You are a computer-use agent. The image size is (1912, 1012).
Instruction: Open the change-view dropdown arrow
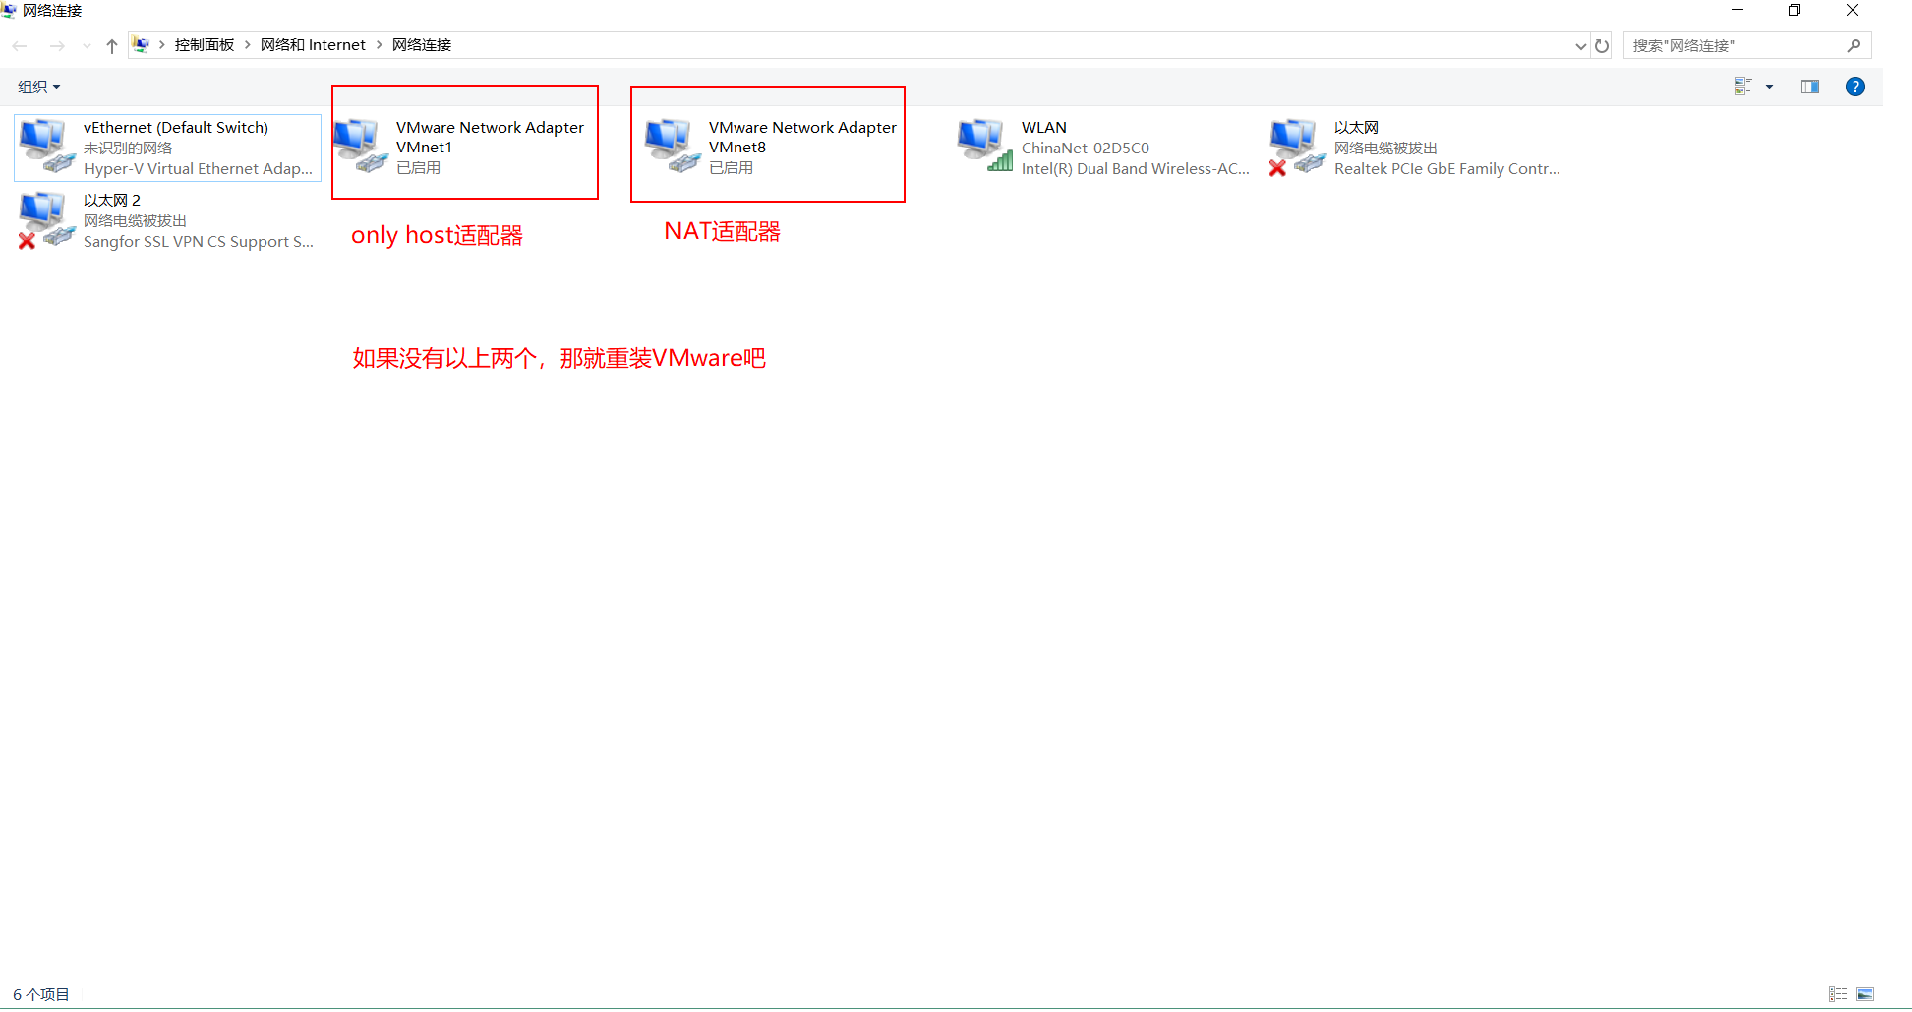tap(1768, 86)
